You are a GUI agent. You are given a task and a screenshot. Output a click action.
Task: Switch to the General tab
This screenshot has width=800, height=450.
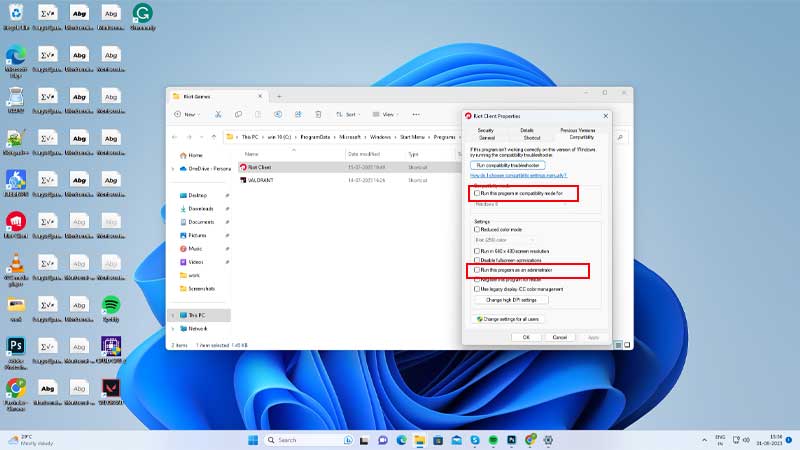(487, 138)
